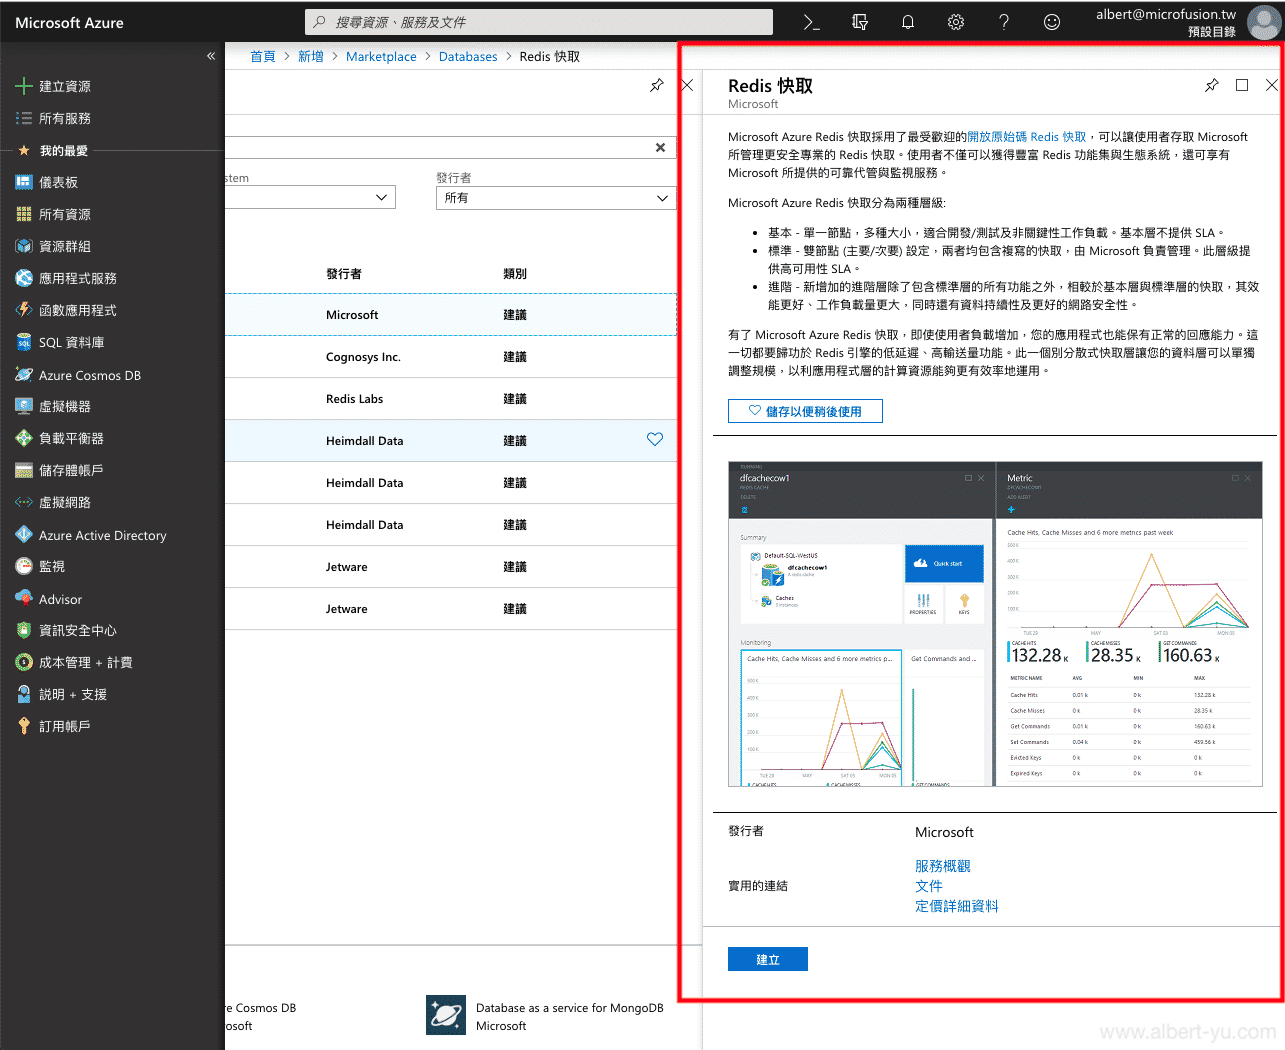Image resolution: width=1285 pixels, height=1050 pixels.
Task: Select the Microsoft publisher row
Action: tap(451, 315)
